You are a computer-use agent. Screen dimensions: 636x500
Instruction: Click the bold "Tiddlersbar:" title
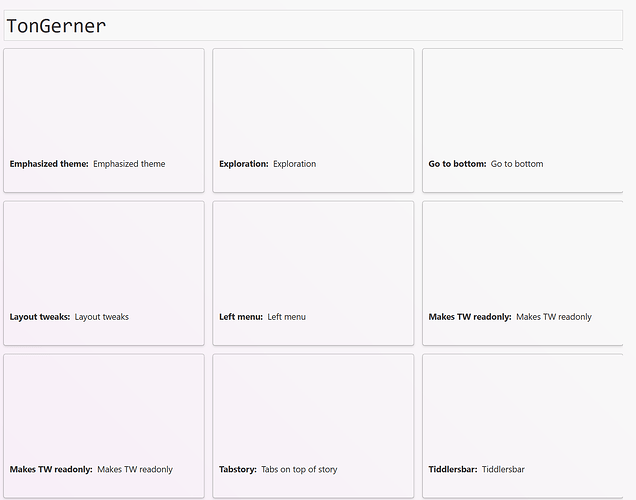(453, 469)
